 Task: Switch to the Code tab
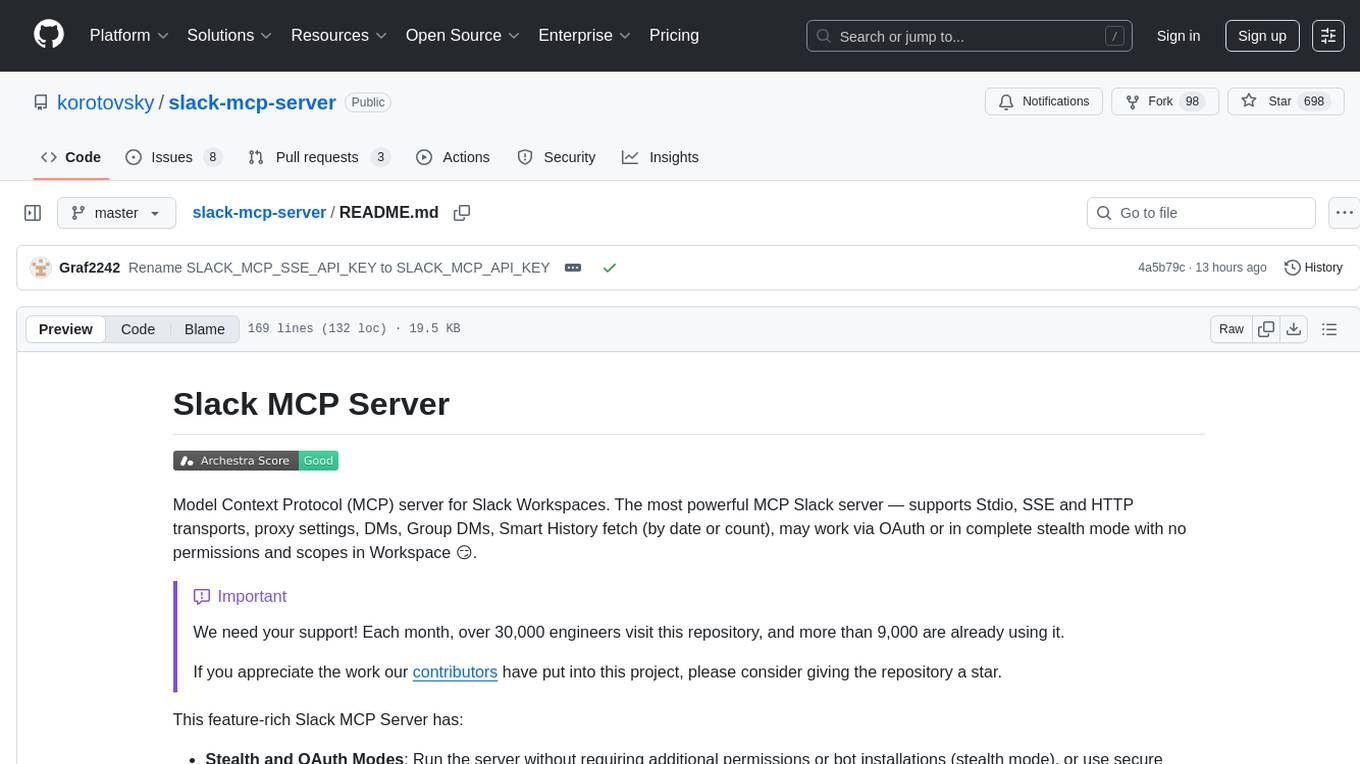[71, 157]
